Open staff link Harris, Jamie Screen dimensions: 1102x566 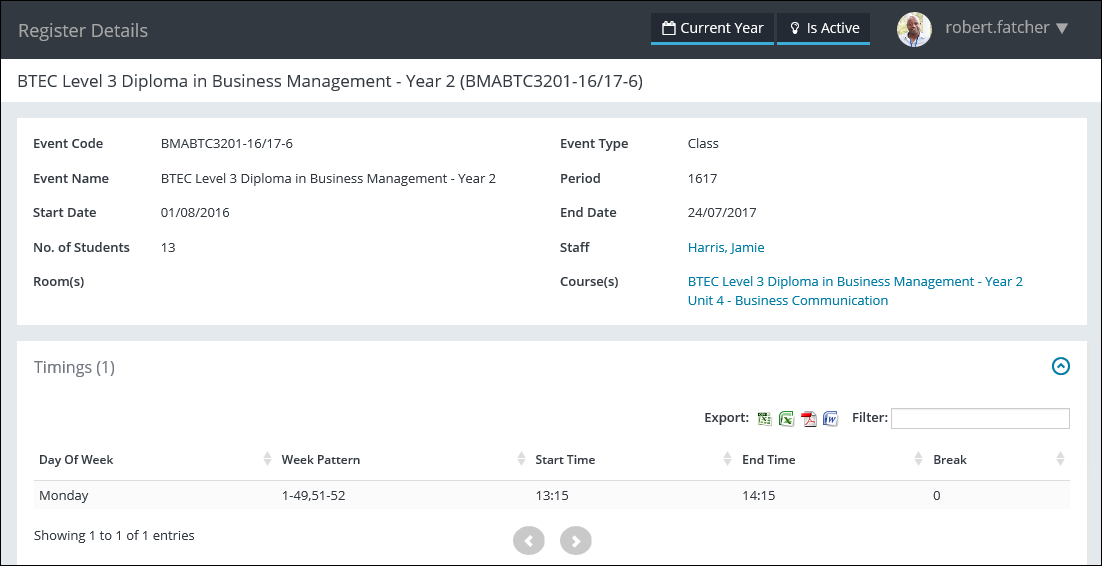point(726,247)
